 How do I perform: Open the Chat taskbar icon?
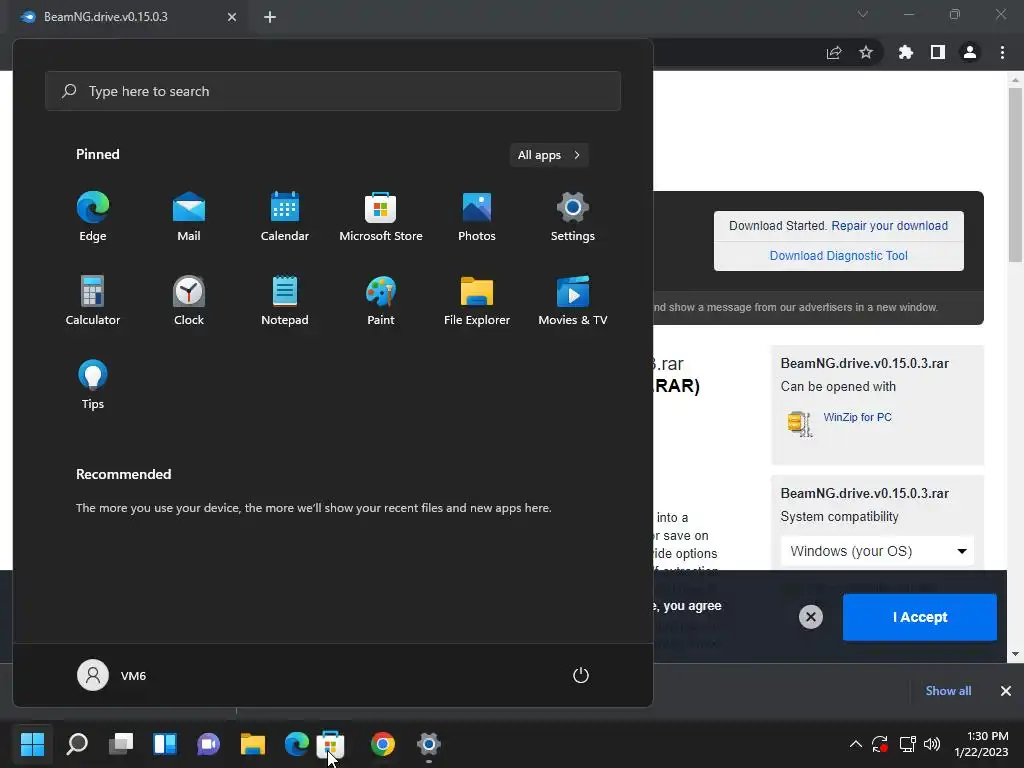(x=208, y=743)
